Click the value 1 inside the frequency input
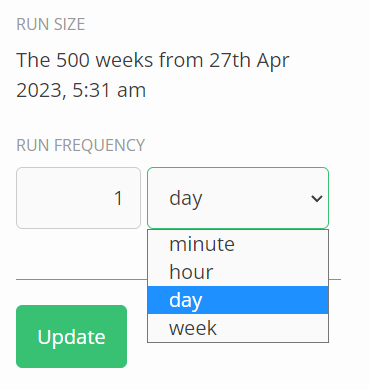369x389 pixels. pos(118,198)
